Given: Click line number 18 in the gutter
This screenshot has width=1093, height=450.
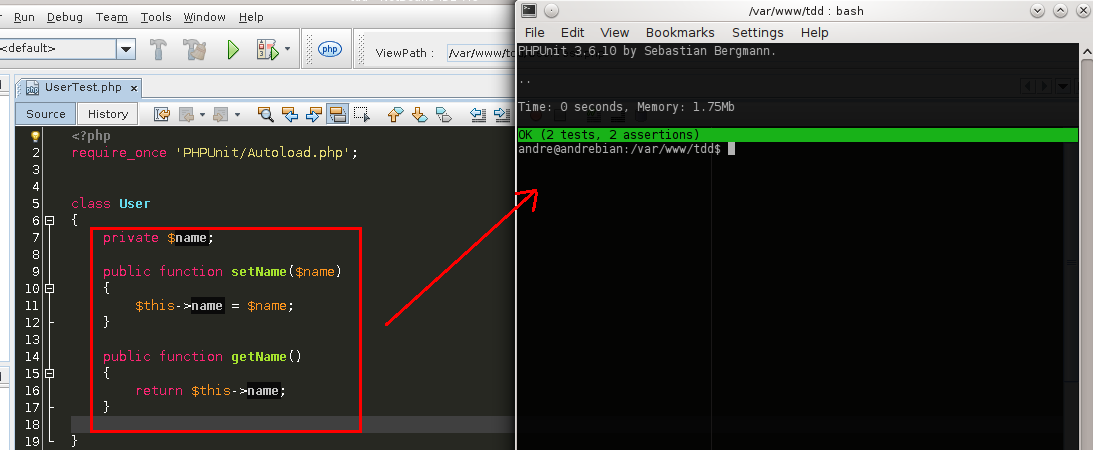Looking at the screenshot, I should tap(32, 424).
